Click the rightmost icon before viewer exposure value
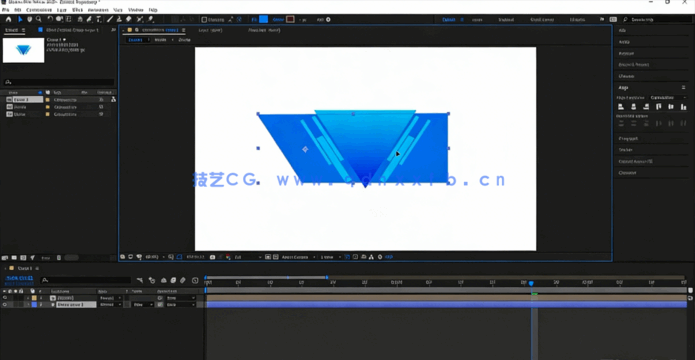Viewport: 695px width, 360px height. (379, 257)
